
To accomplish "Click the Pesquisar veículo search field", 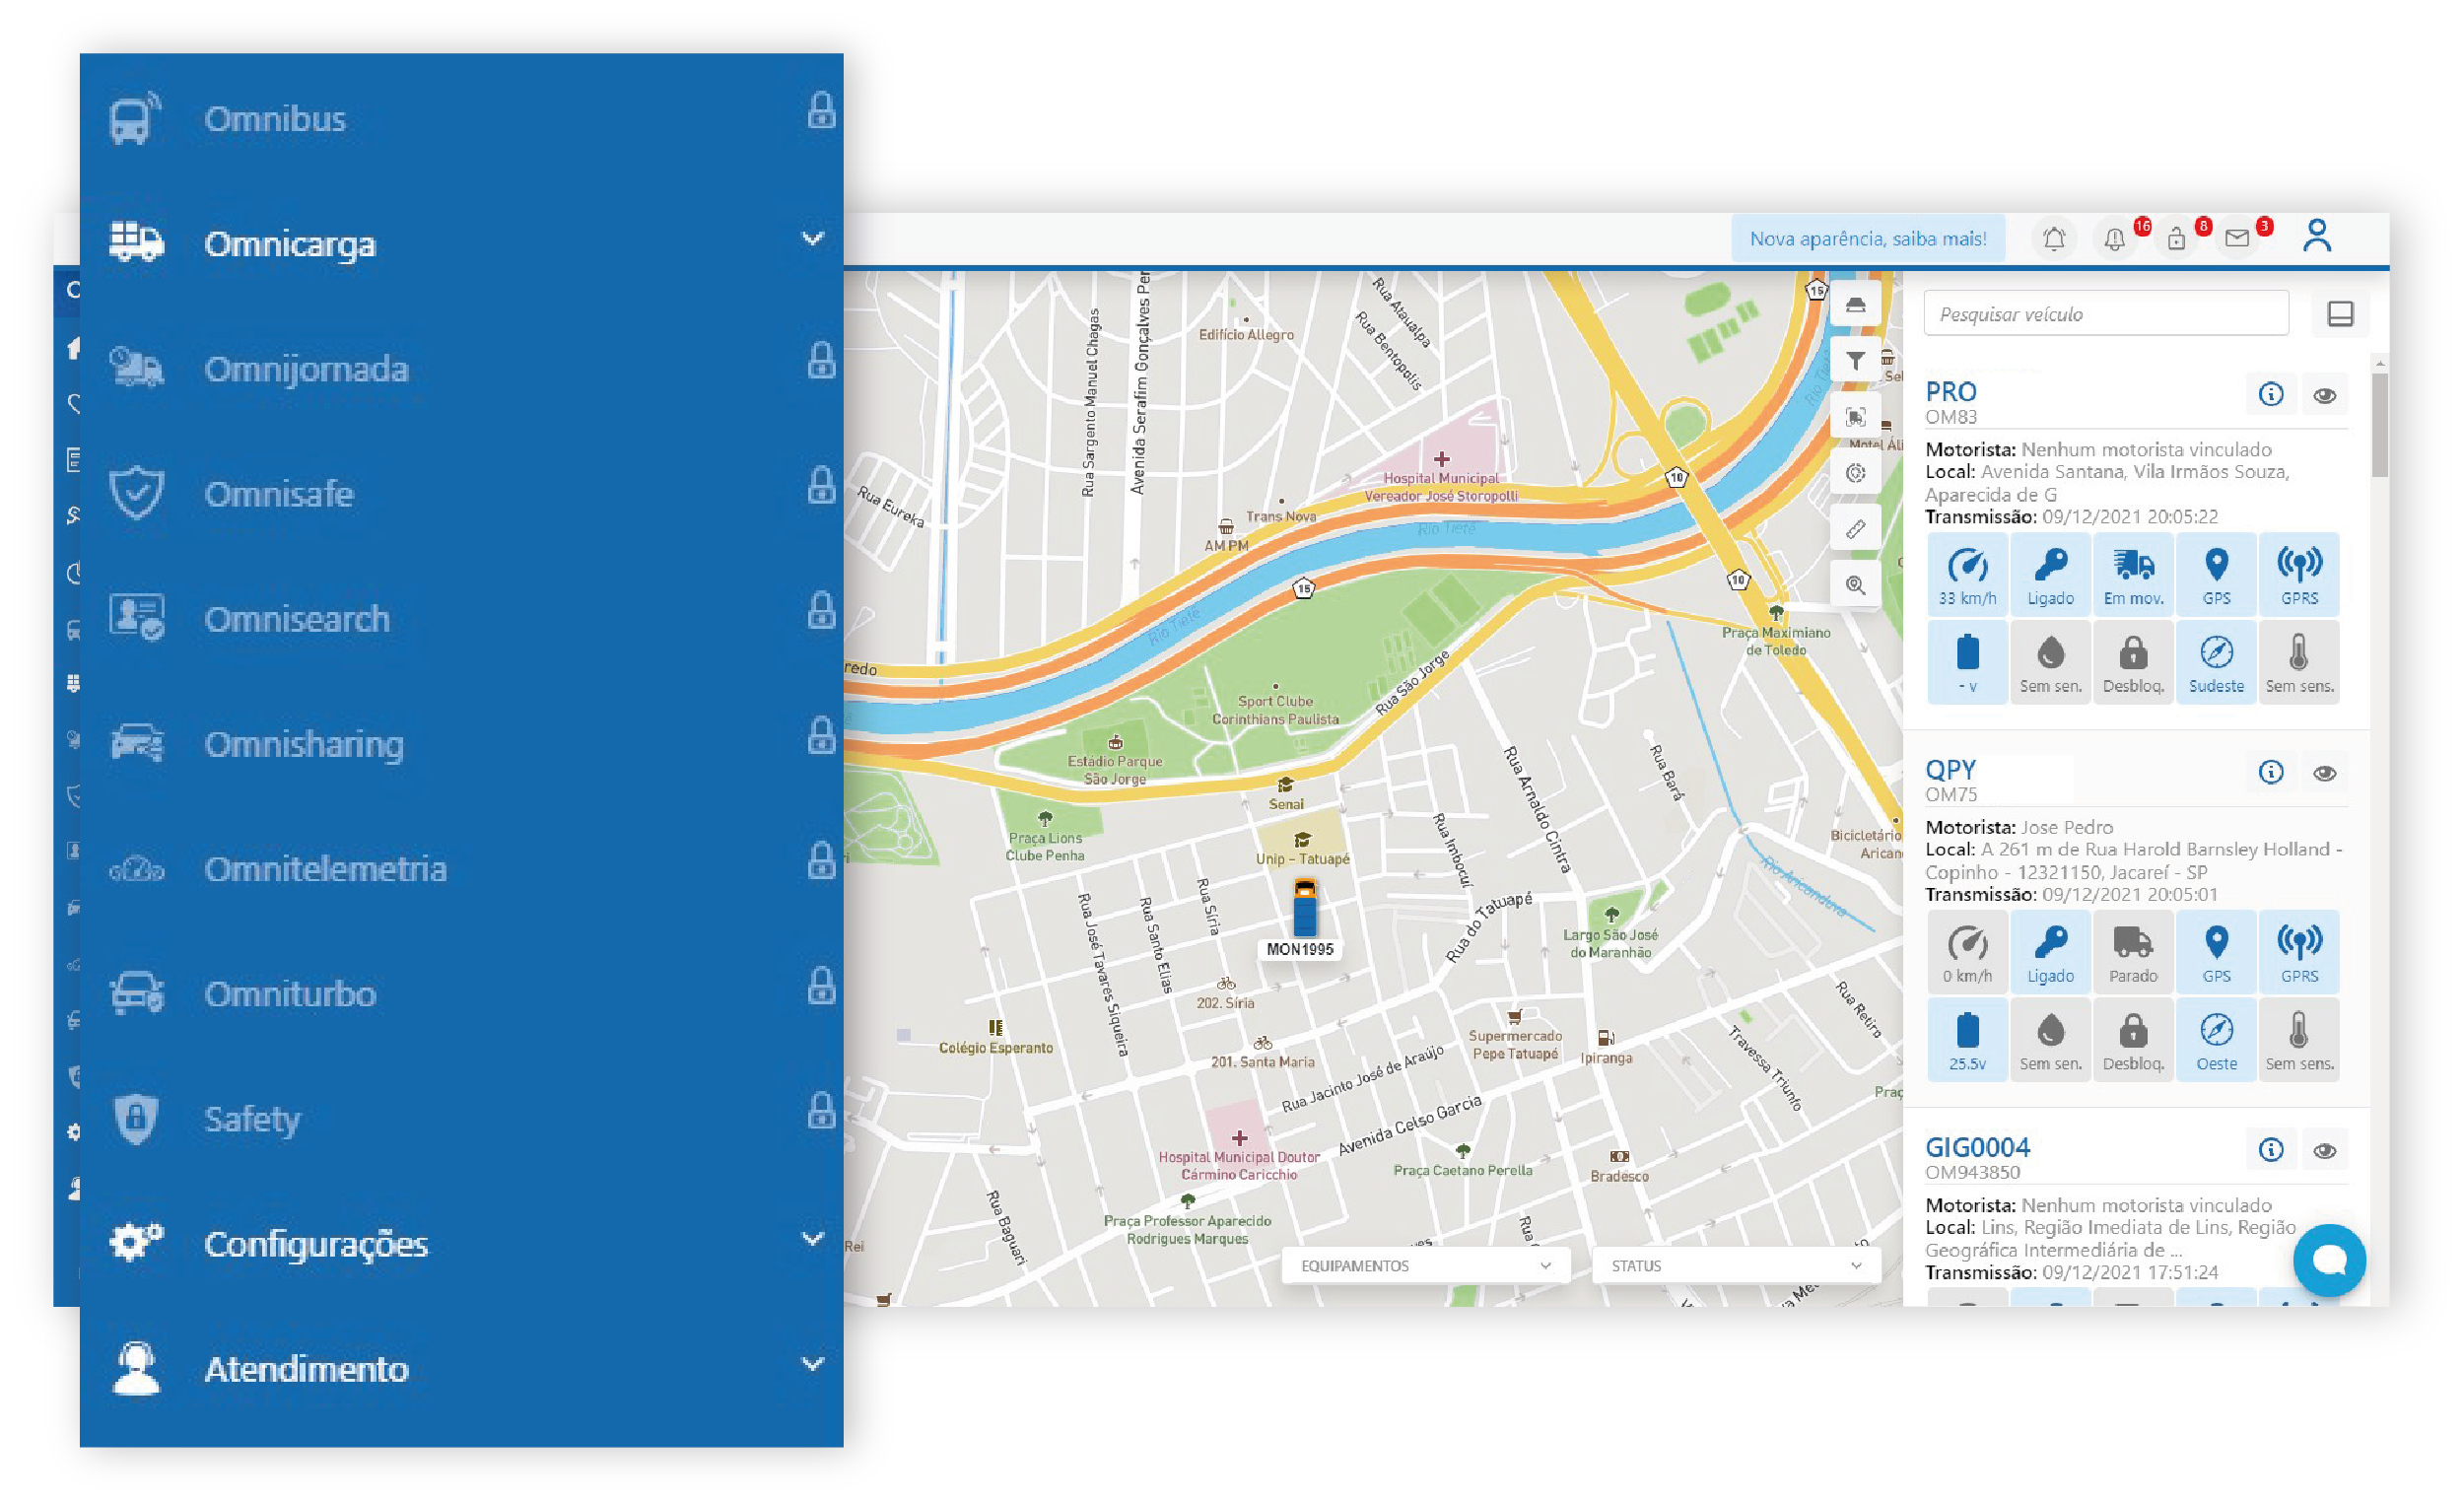I will click(2105, 314).
